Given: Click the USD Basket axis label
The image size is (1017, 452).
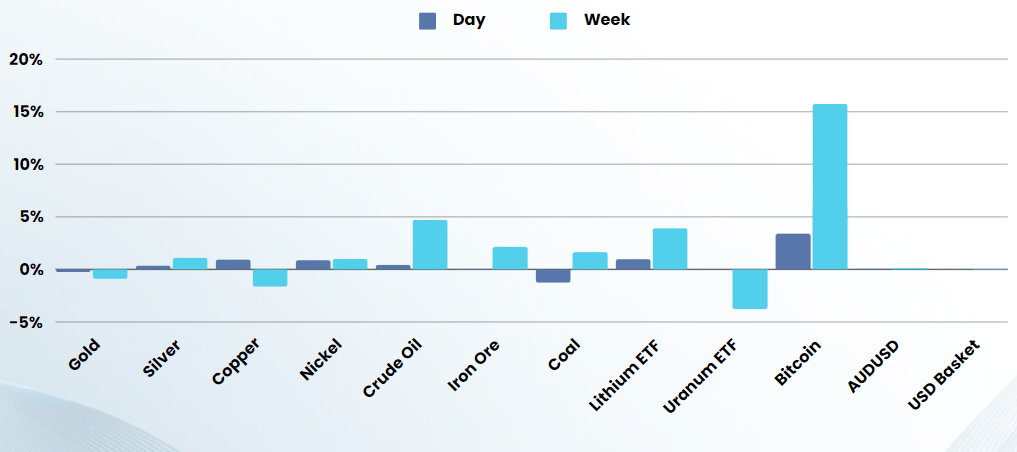Looking at the screenshot, I should pyautogui.click(x=943, y=373).
